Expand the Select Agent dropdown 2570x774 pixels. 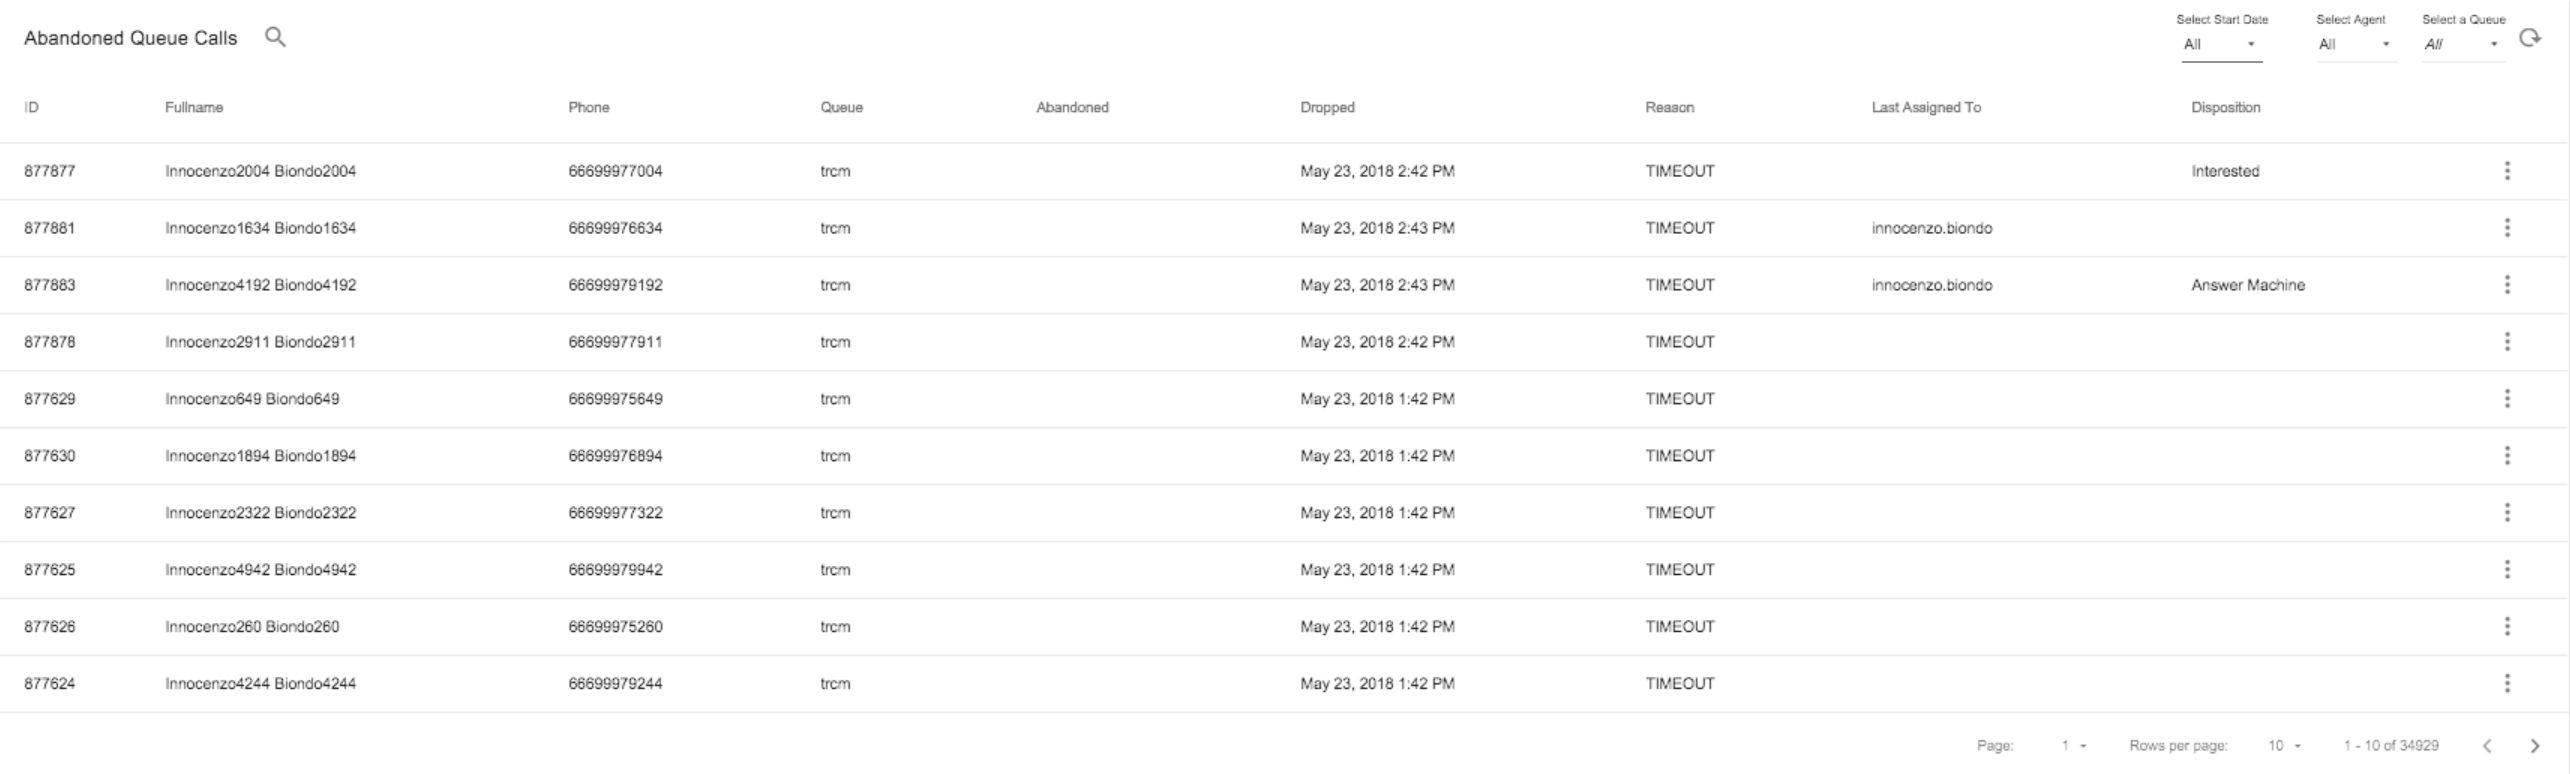click(x=2356, y=45)
